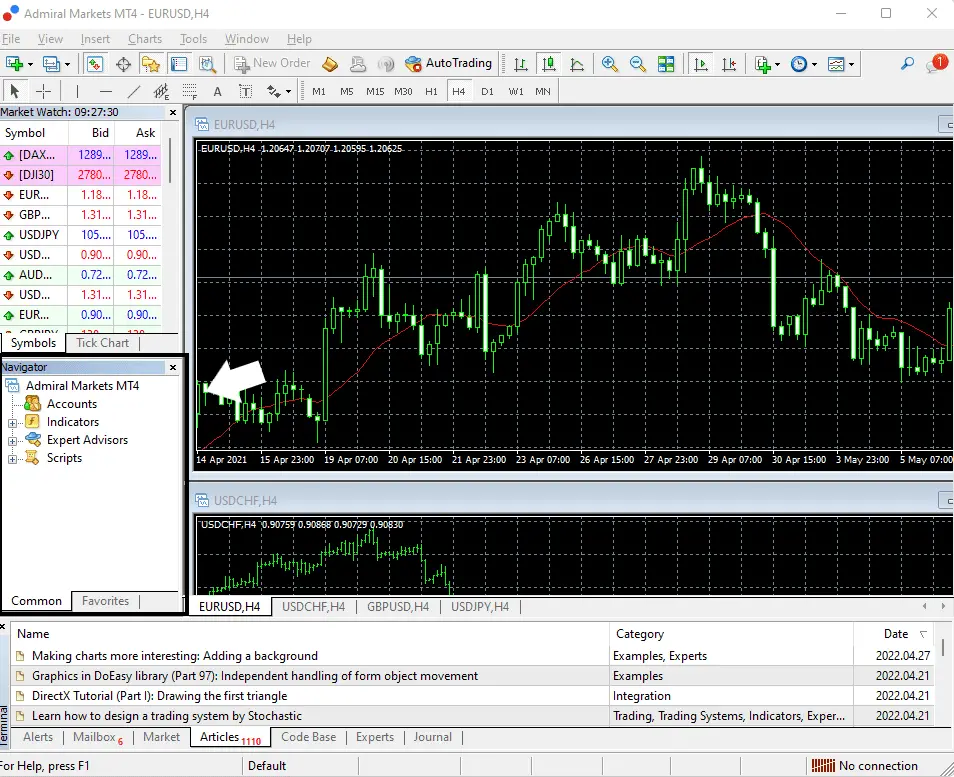Switch to Favorites tab in Navigator

click(x=105, y=601)
